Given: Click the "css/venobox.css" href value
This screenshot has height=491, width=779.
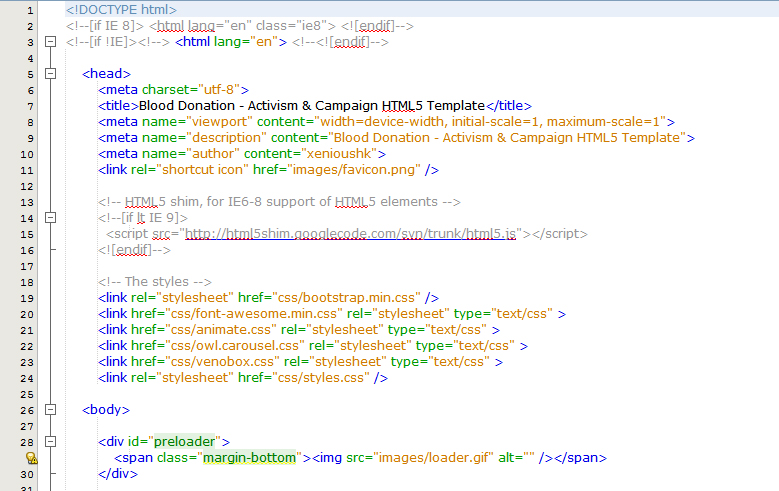Looking at the screenshot, I should pyautogui.click(x=223, y=361).
